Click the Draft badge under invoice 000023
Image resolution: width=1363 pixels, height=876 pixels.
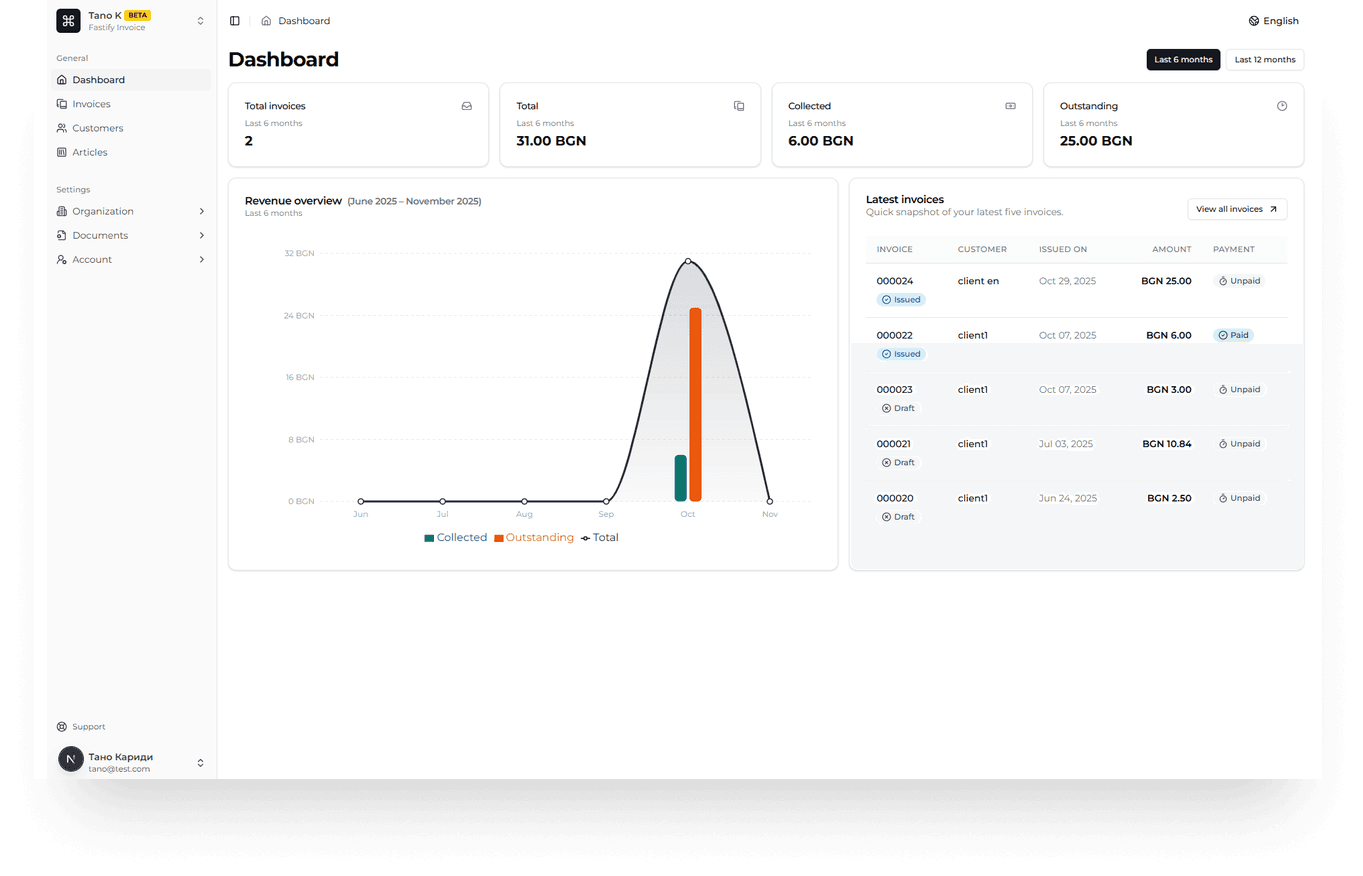tap(898, 408)
